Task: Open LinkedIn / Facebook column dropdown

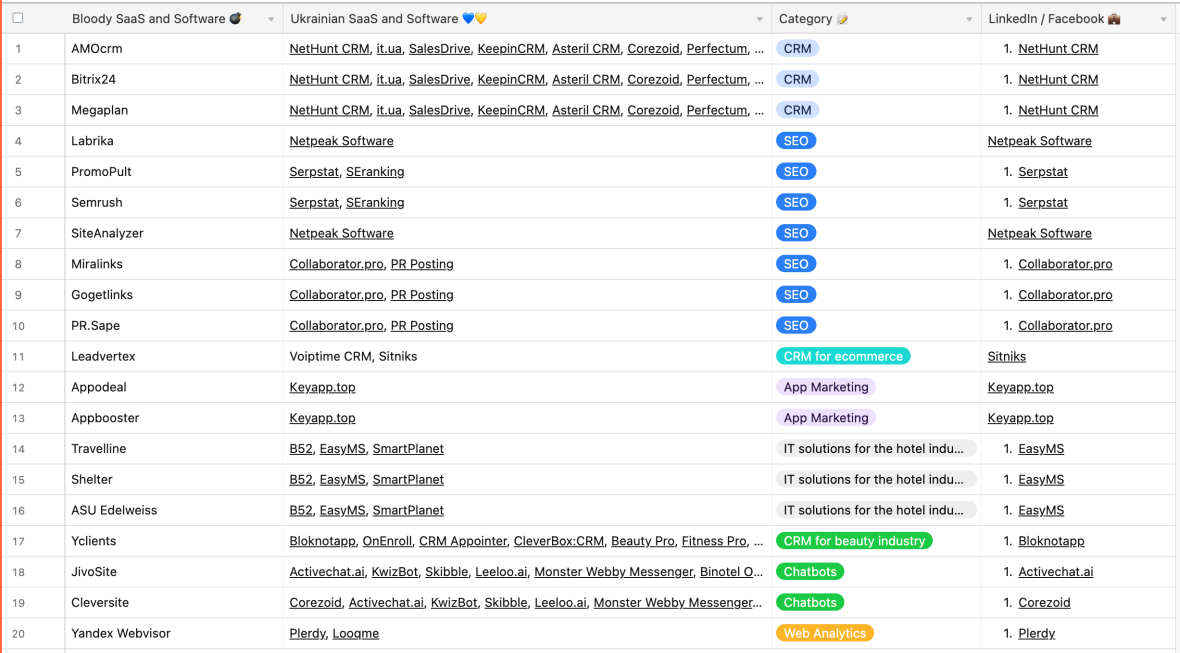Action: 1163,20
